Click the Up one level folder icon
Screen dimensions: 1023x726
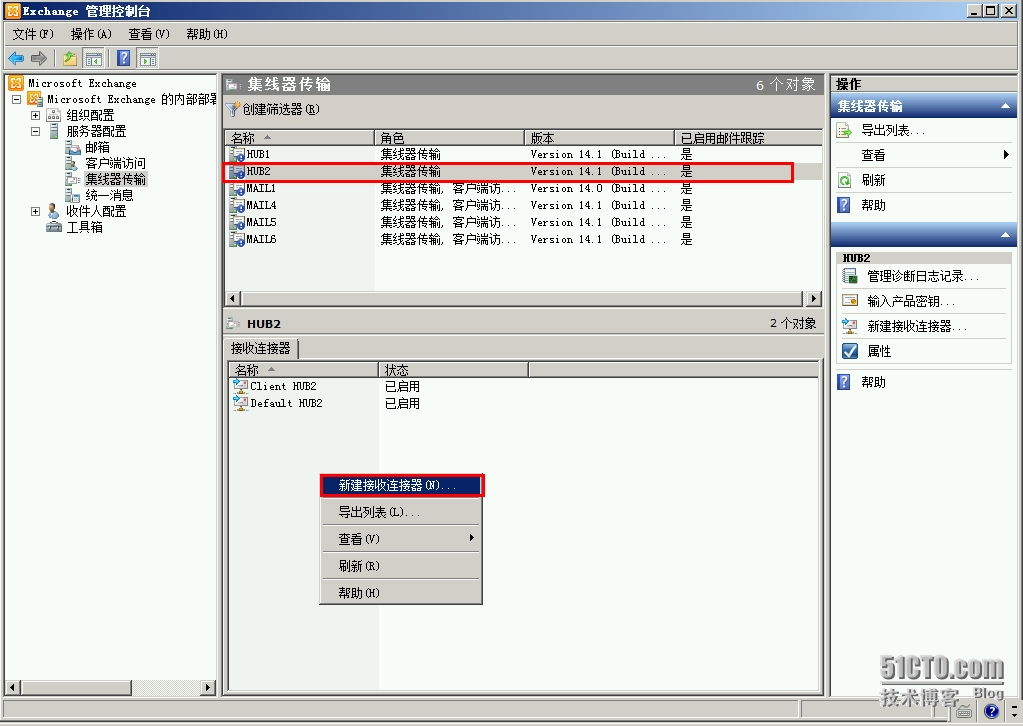coord(70,59)
